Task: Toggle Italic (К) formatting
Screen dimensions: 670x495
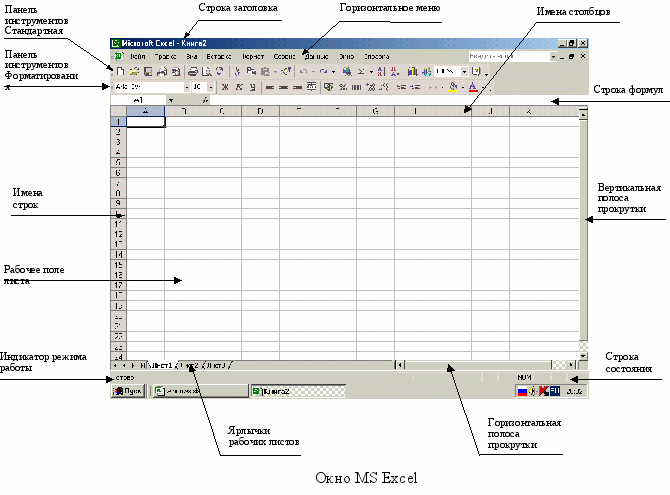Action: (x=239, y=87)
